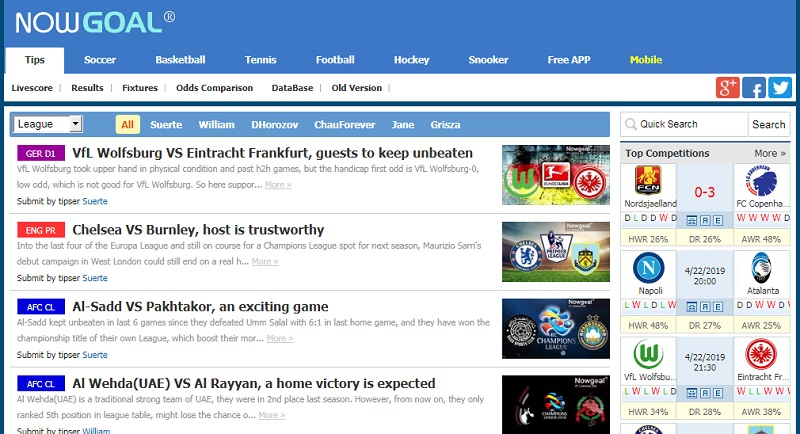Open analysis table icon for Wolfsburg match
Viewport: 800px width, 434px height.
pos(692,393)
